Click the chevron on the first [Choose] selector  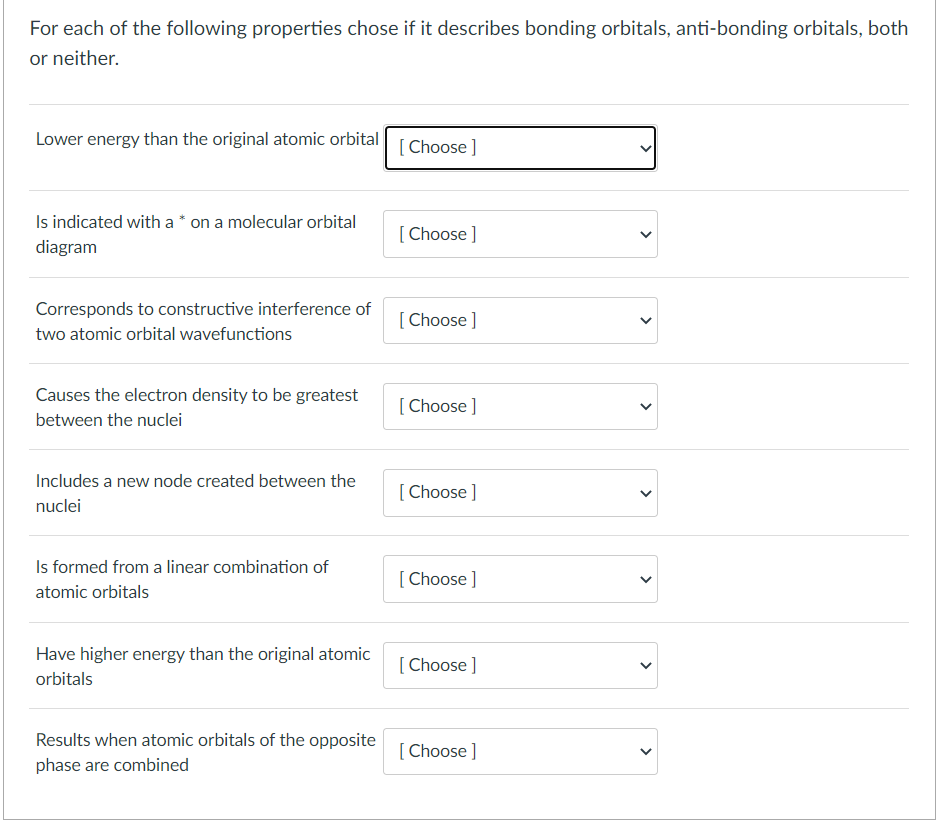coord(643,147)
